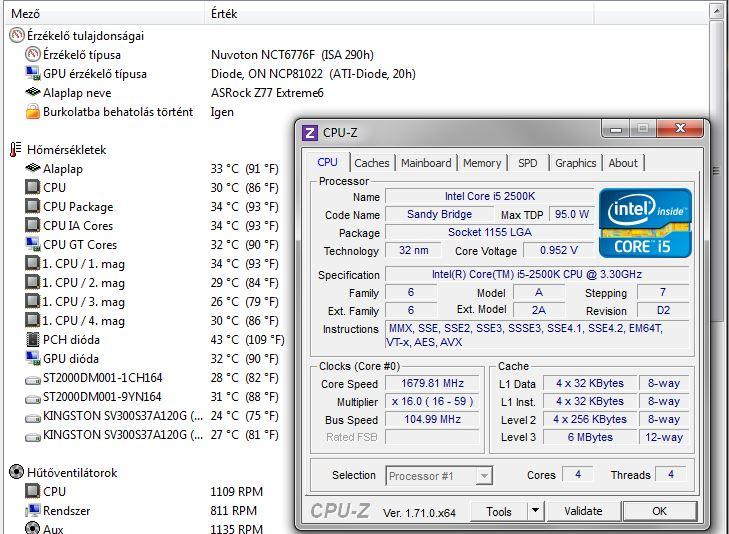Viewport: 729px width, 534px height.
Task: Click the CPU fan 1109 RPM row icon
Action: tap(33, 491)
